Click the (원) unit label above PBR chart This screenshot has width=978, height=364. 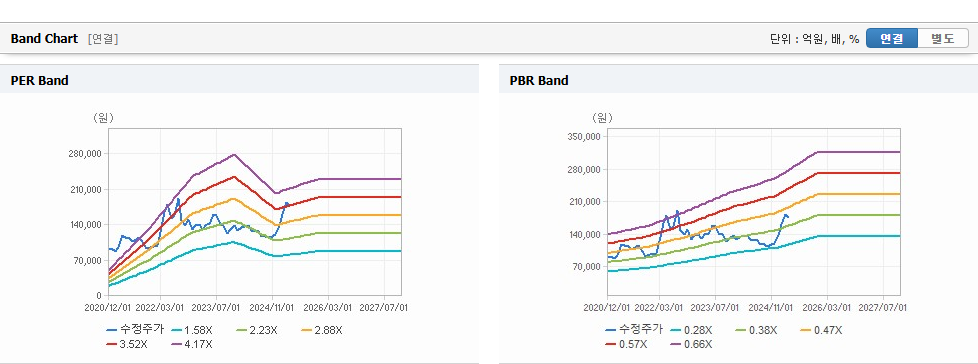tap(603, 117)
